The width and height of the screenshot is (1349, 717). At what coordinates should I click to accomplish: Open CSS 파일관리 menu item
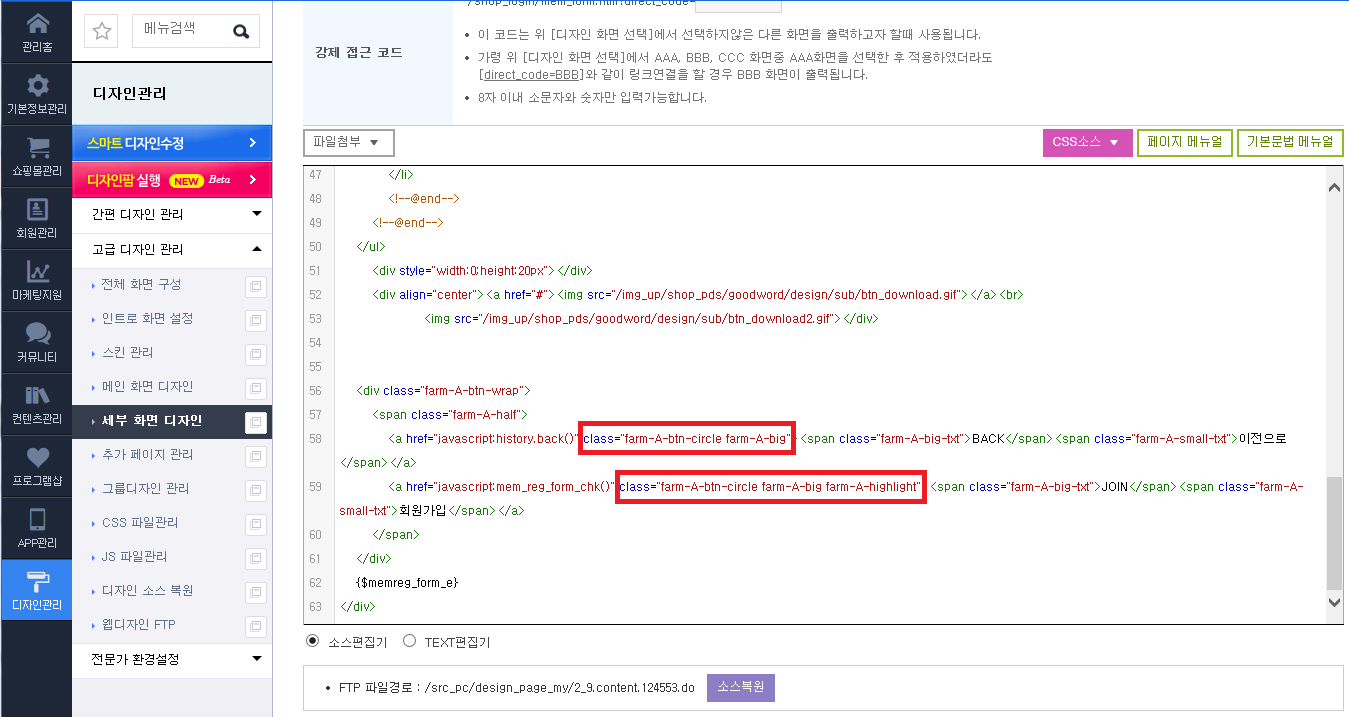pos(140,522)
